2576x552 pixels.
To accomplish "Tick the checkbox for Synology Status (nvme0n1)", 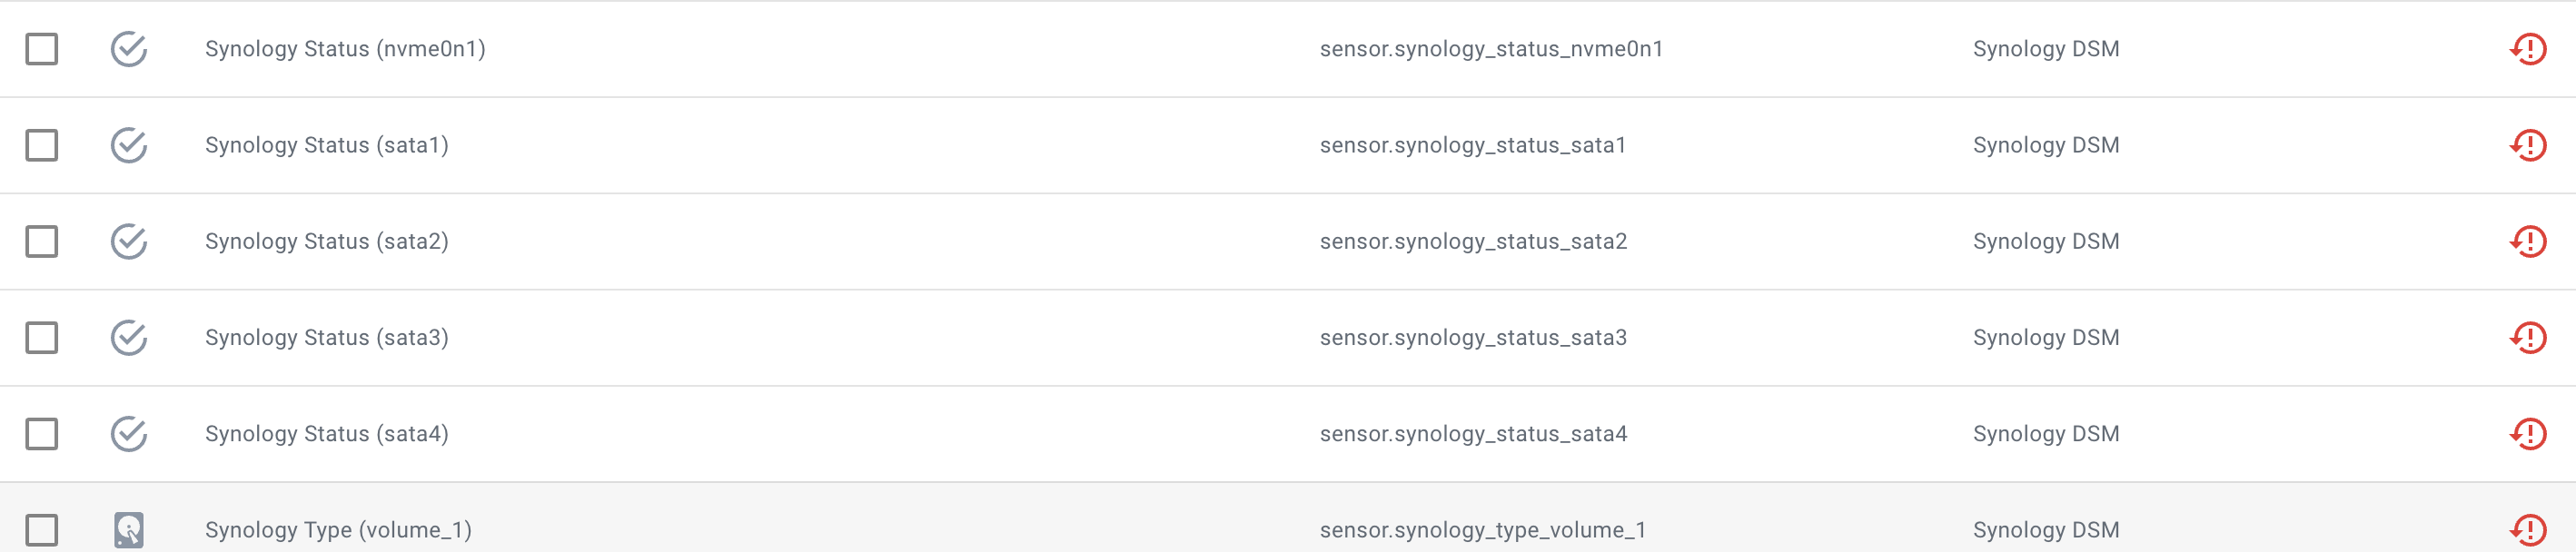I will (41, 49).
